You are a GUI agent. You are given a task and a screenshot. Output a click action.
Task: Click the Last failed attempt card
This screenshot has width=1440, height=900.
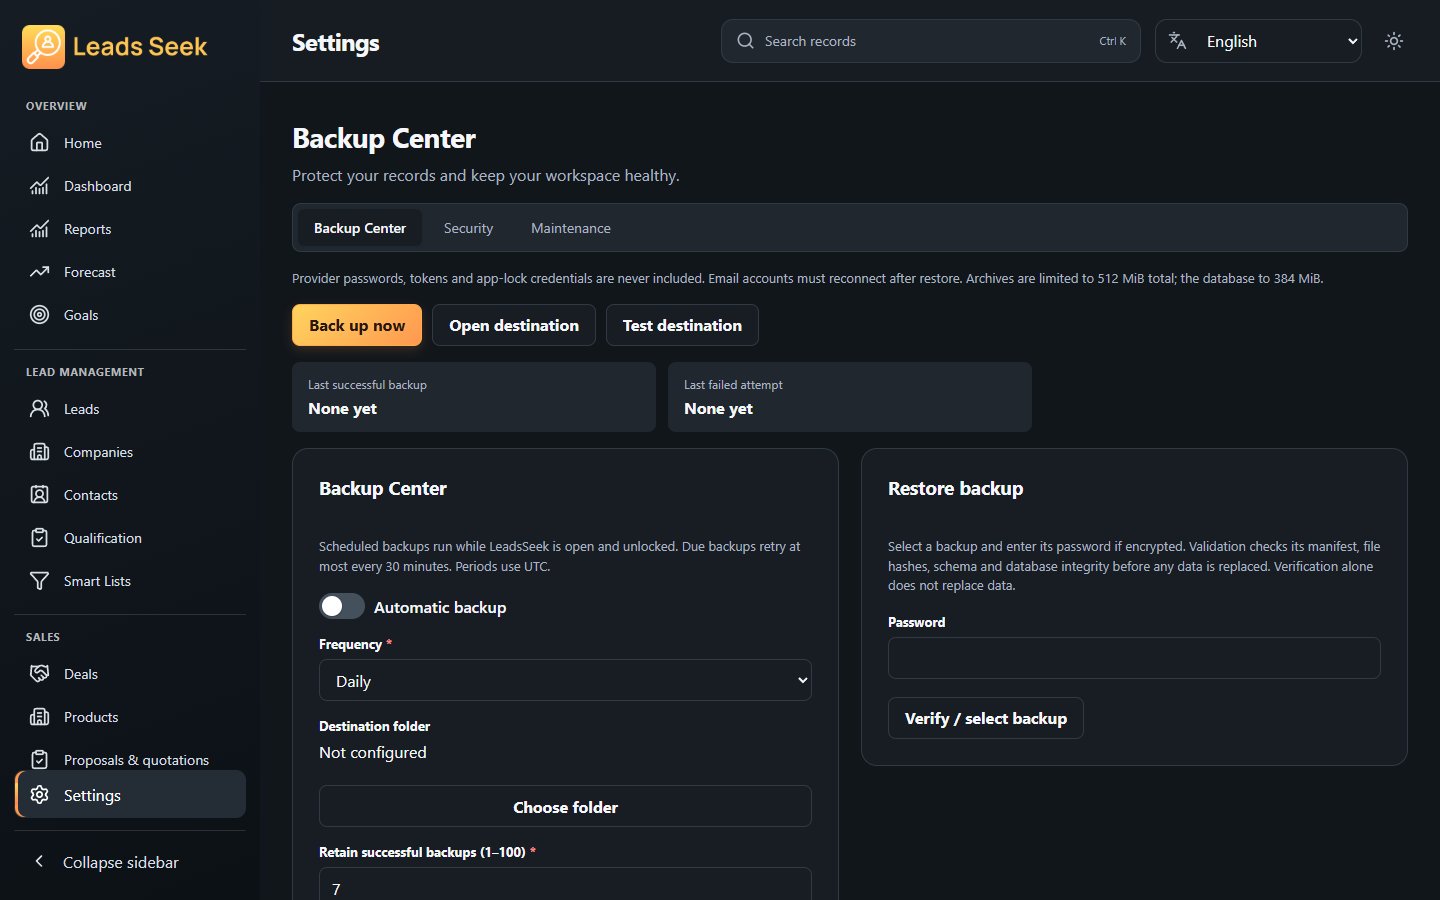coord(850,397)
